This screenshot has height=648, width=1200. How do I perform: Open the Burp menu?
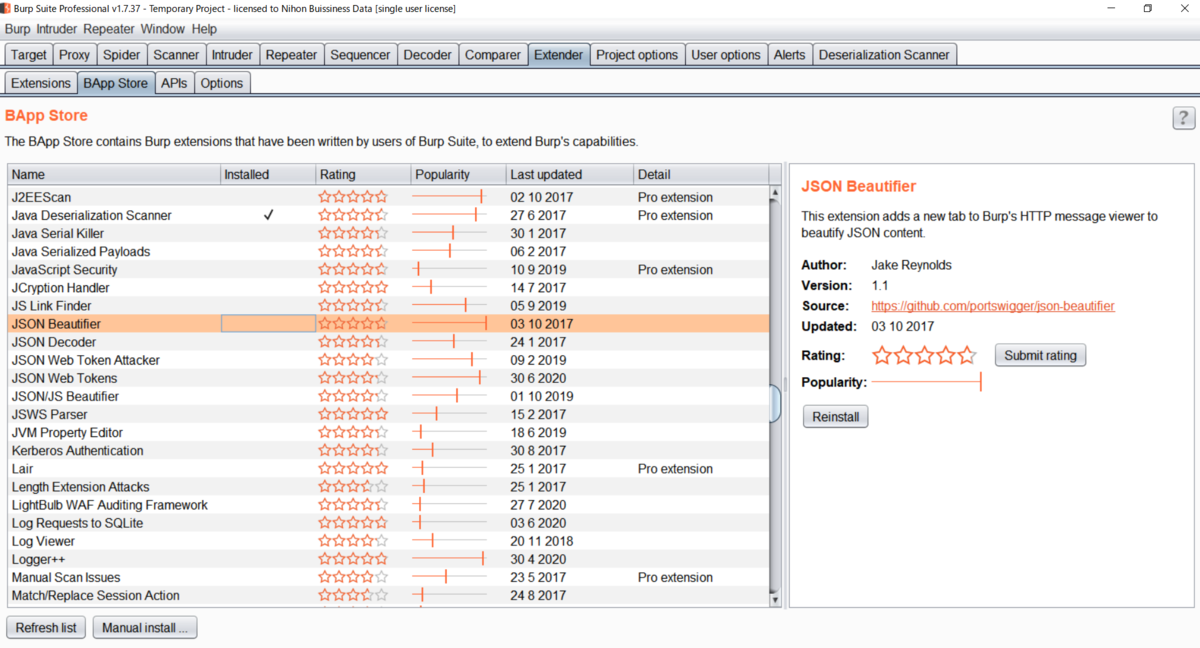[x=17, y=29]
